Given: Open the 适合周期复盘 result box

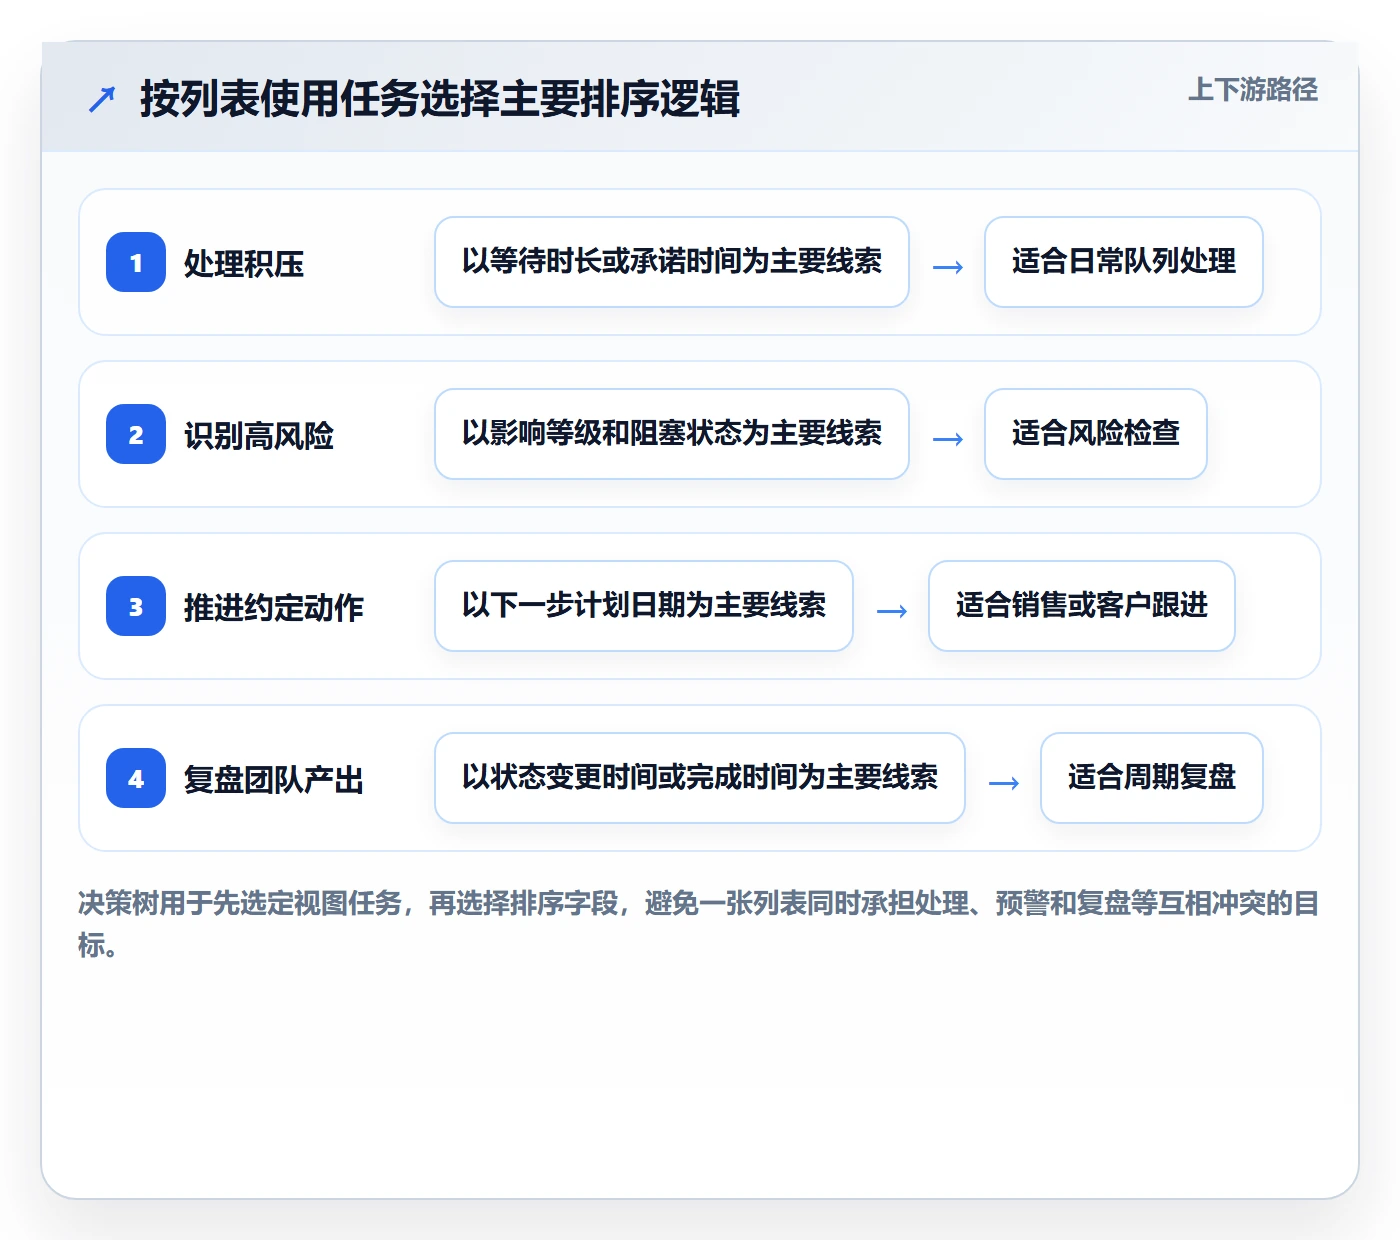Looking at the screenshot, I should pos(1152,778).
